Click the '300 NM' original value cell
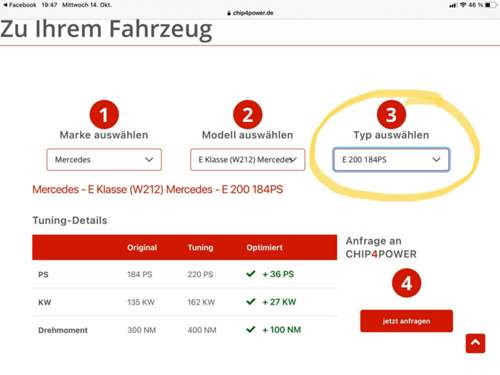Image resolution: width=500 pixels, height=375 pixels. [142, 330]
